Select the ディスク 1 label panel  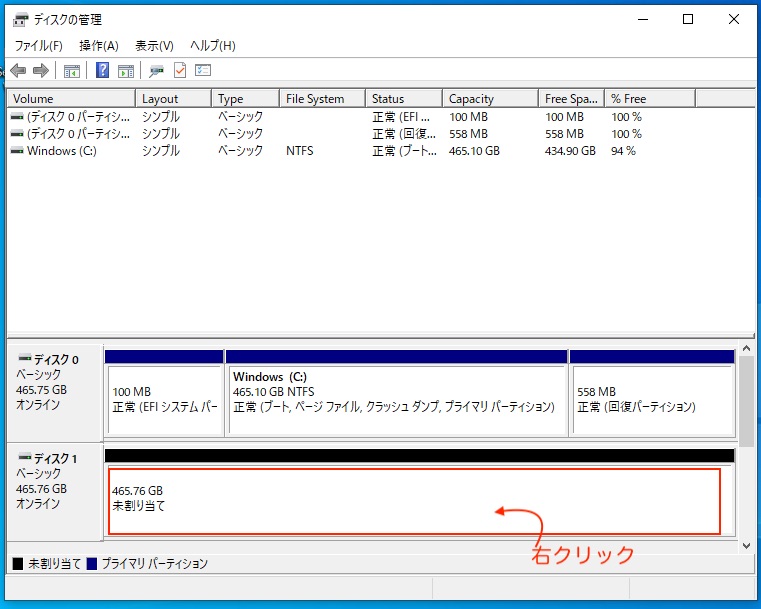tap(54, 491)
